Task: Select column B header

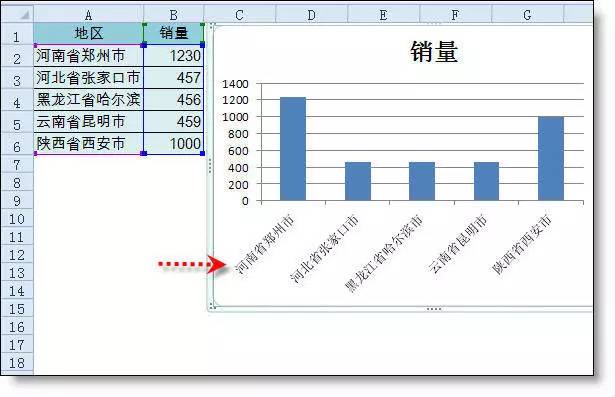Action: 174,15
